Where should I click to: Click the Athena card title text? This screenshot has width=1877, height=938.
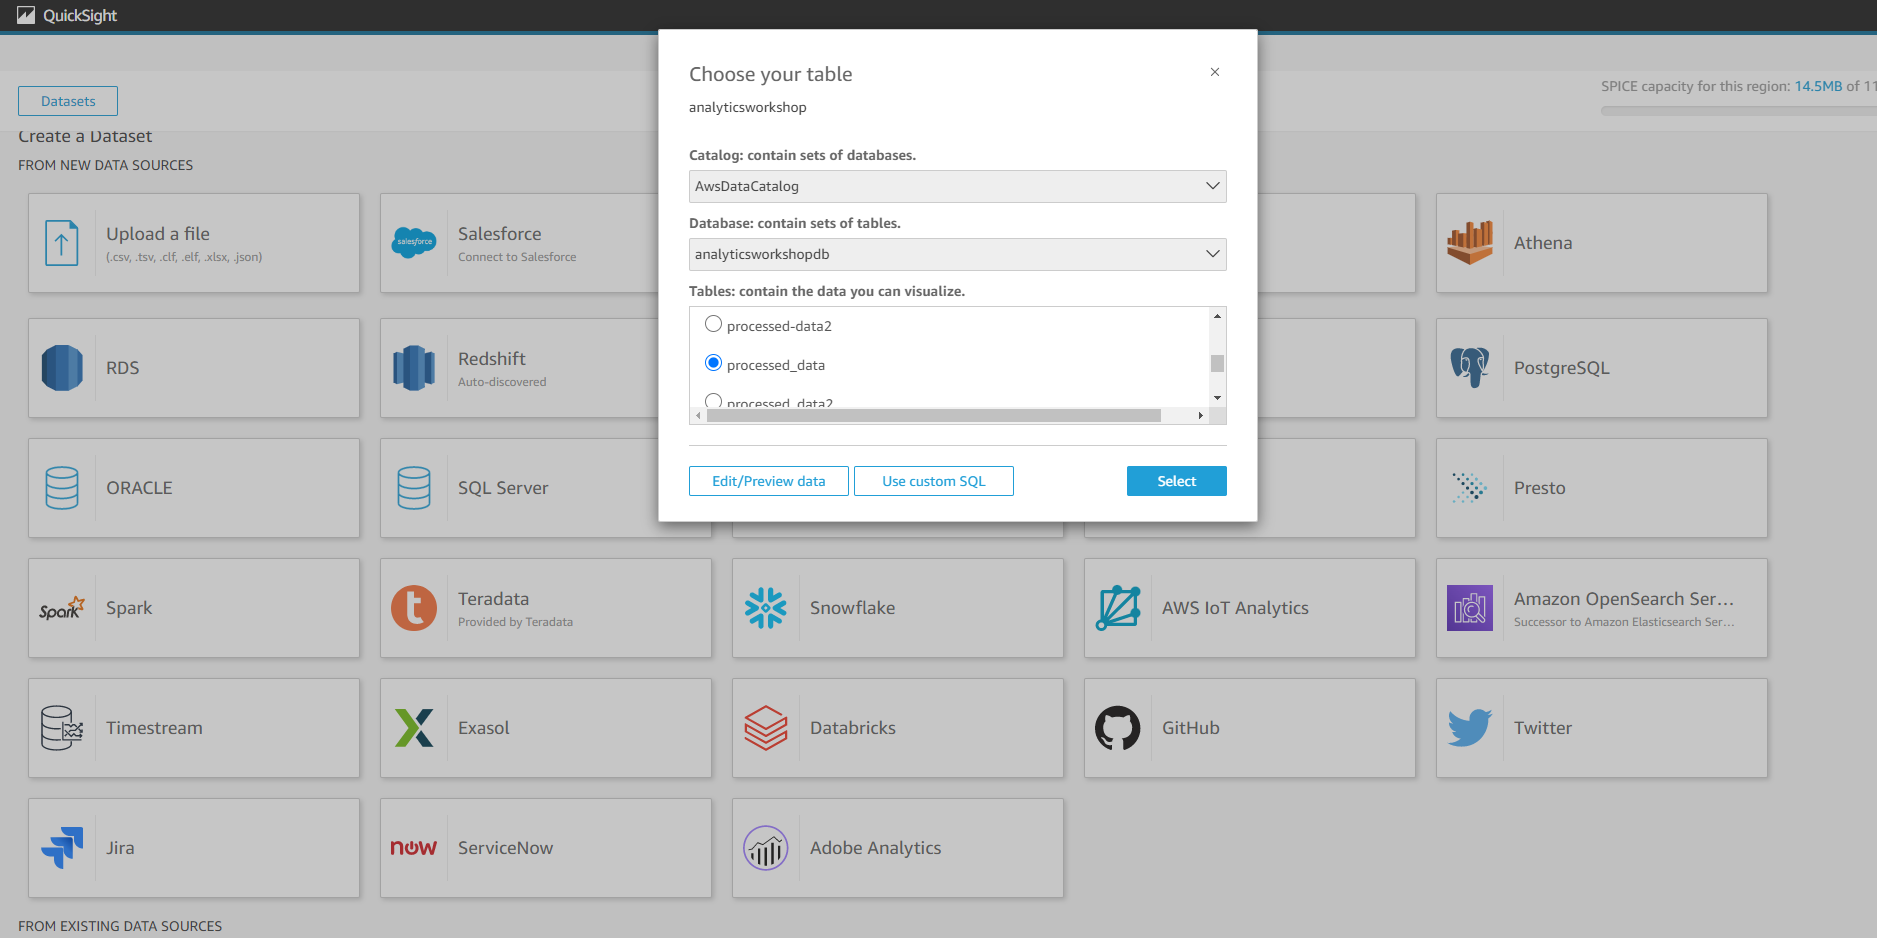point(1543,243)
